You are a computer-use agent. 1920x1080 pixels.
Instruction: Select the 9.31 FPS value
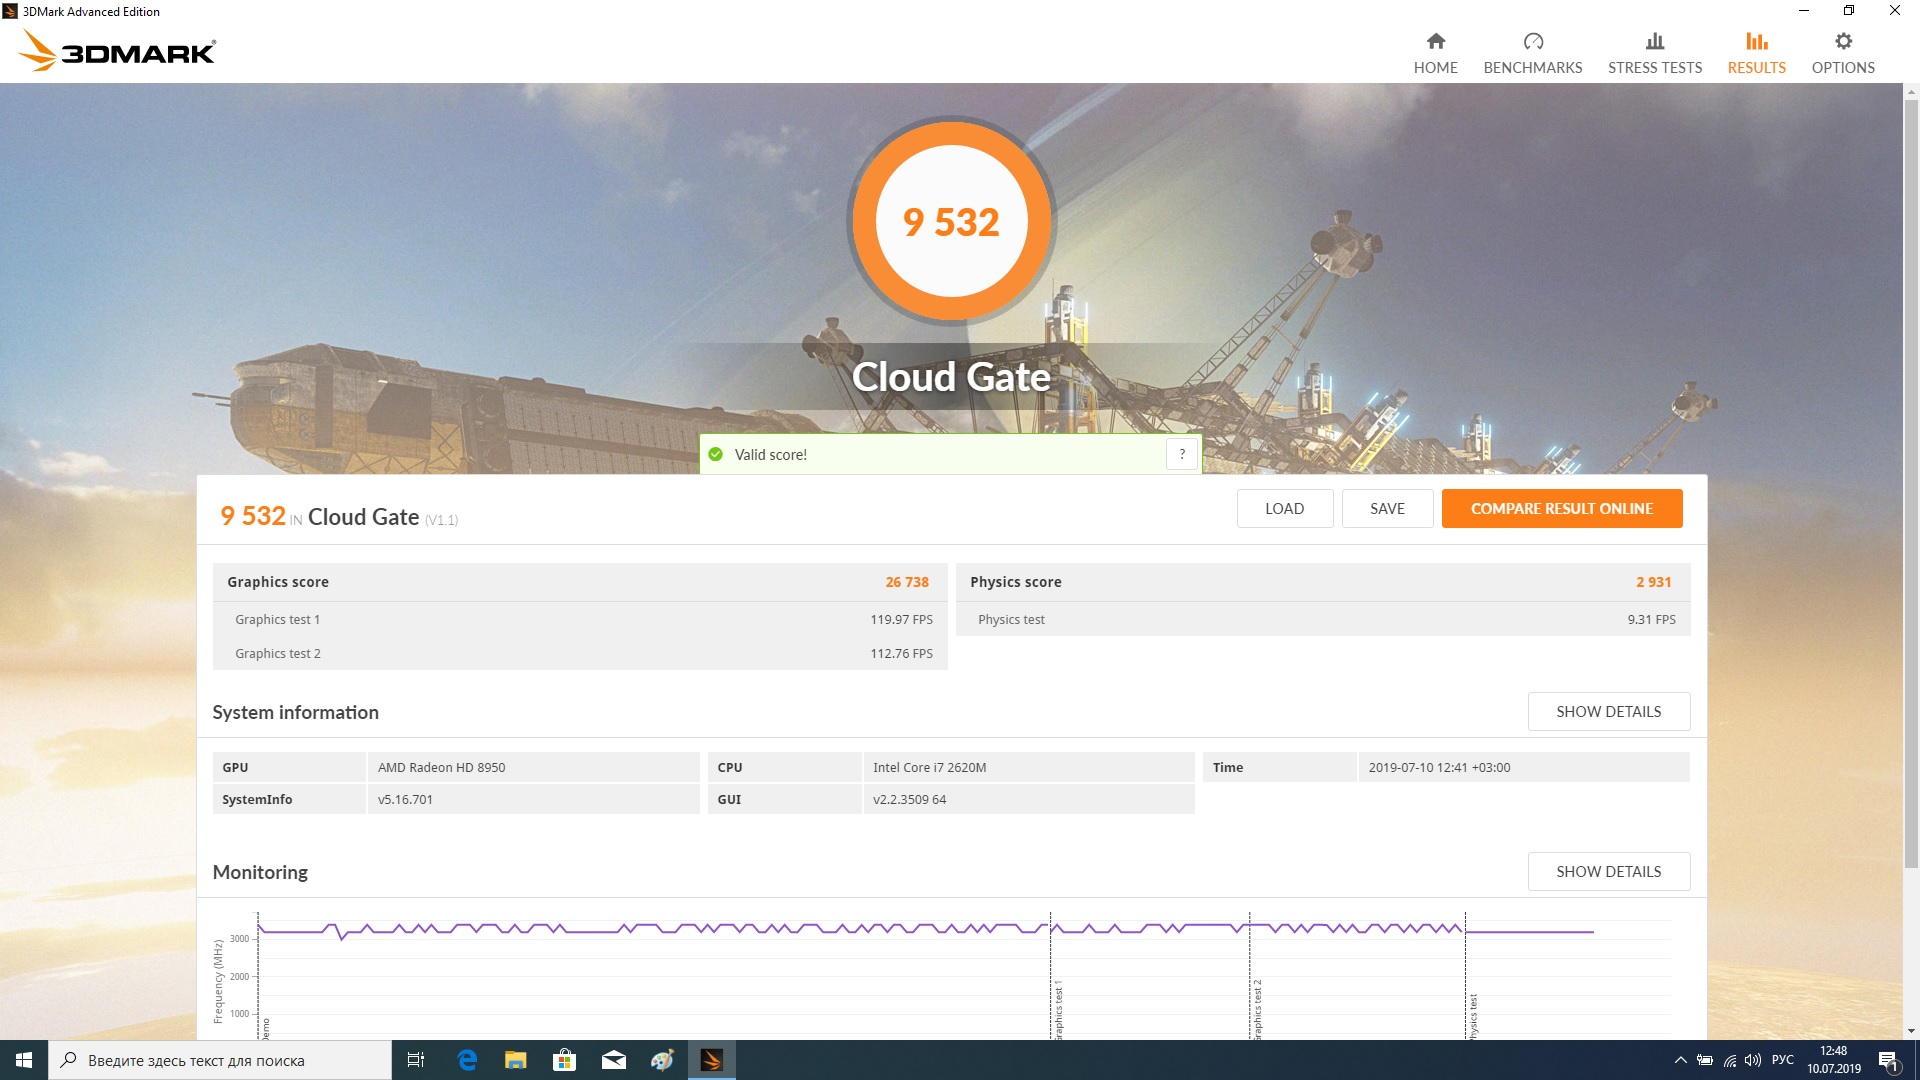point(1651,619)
